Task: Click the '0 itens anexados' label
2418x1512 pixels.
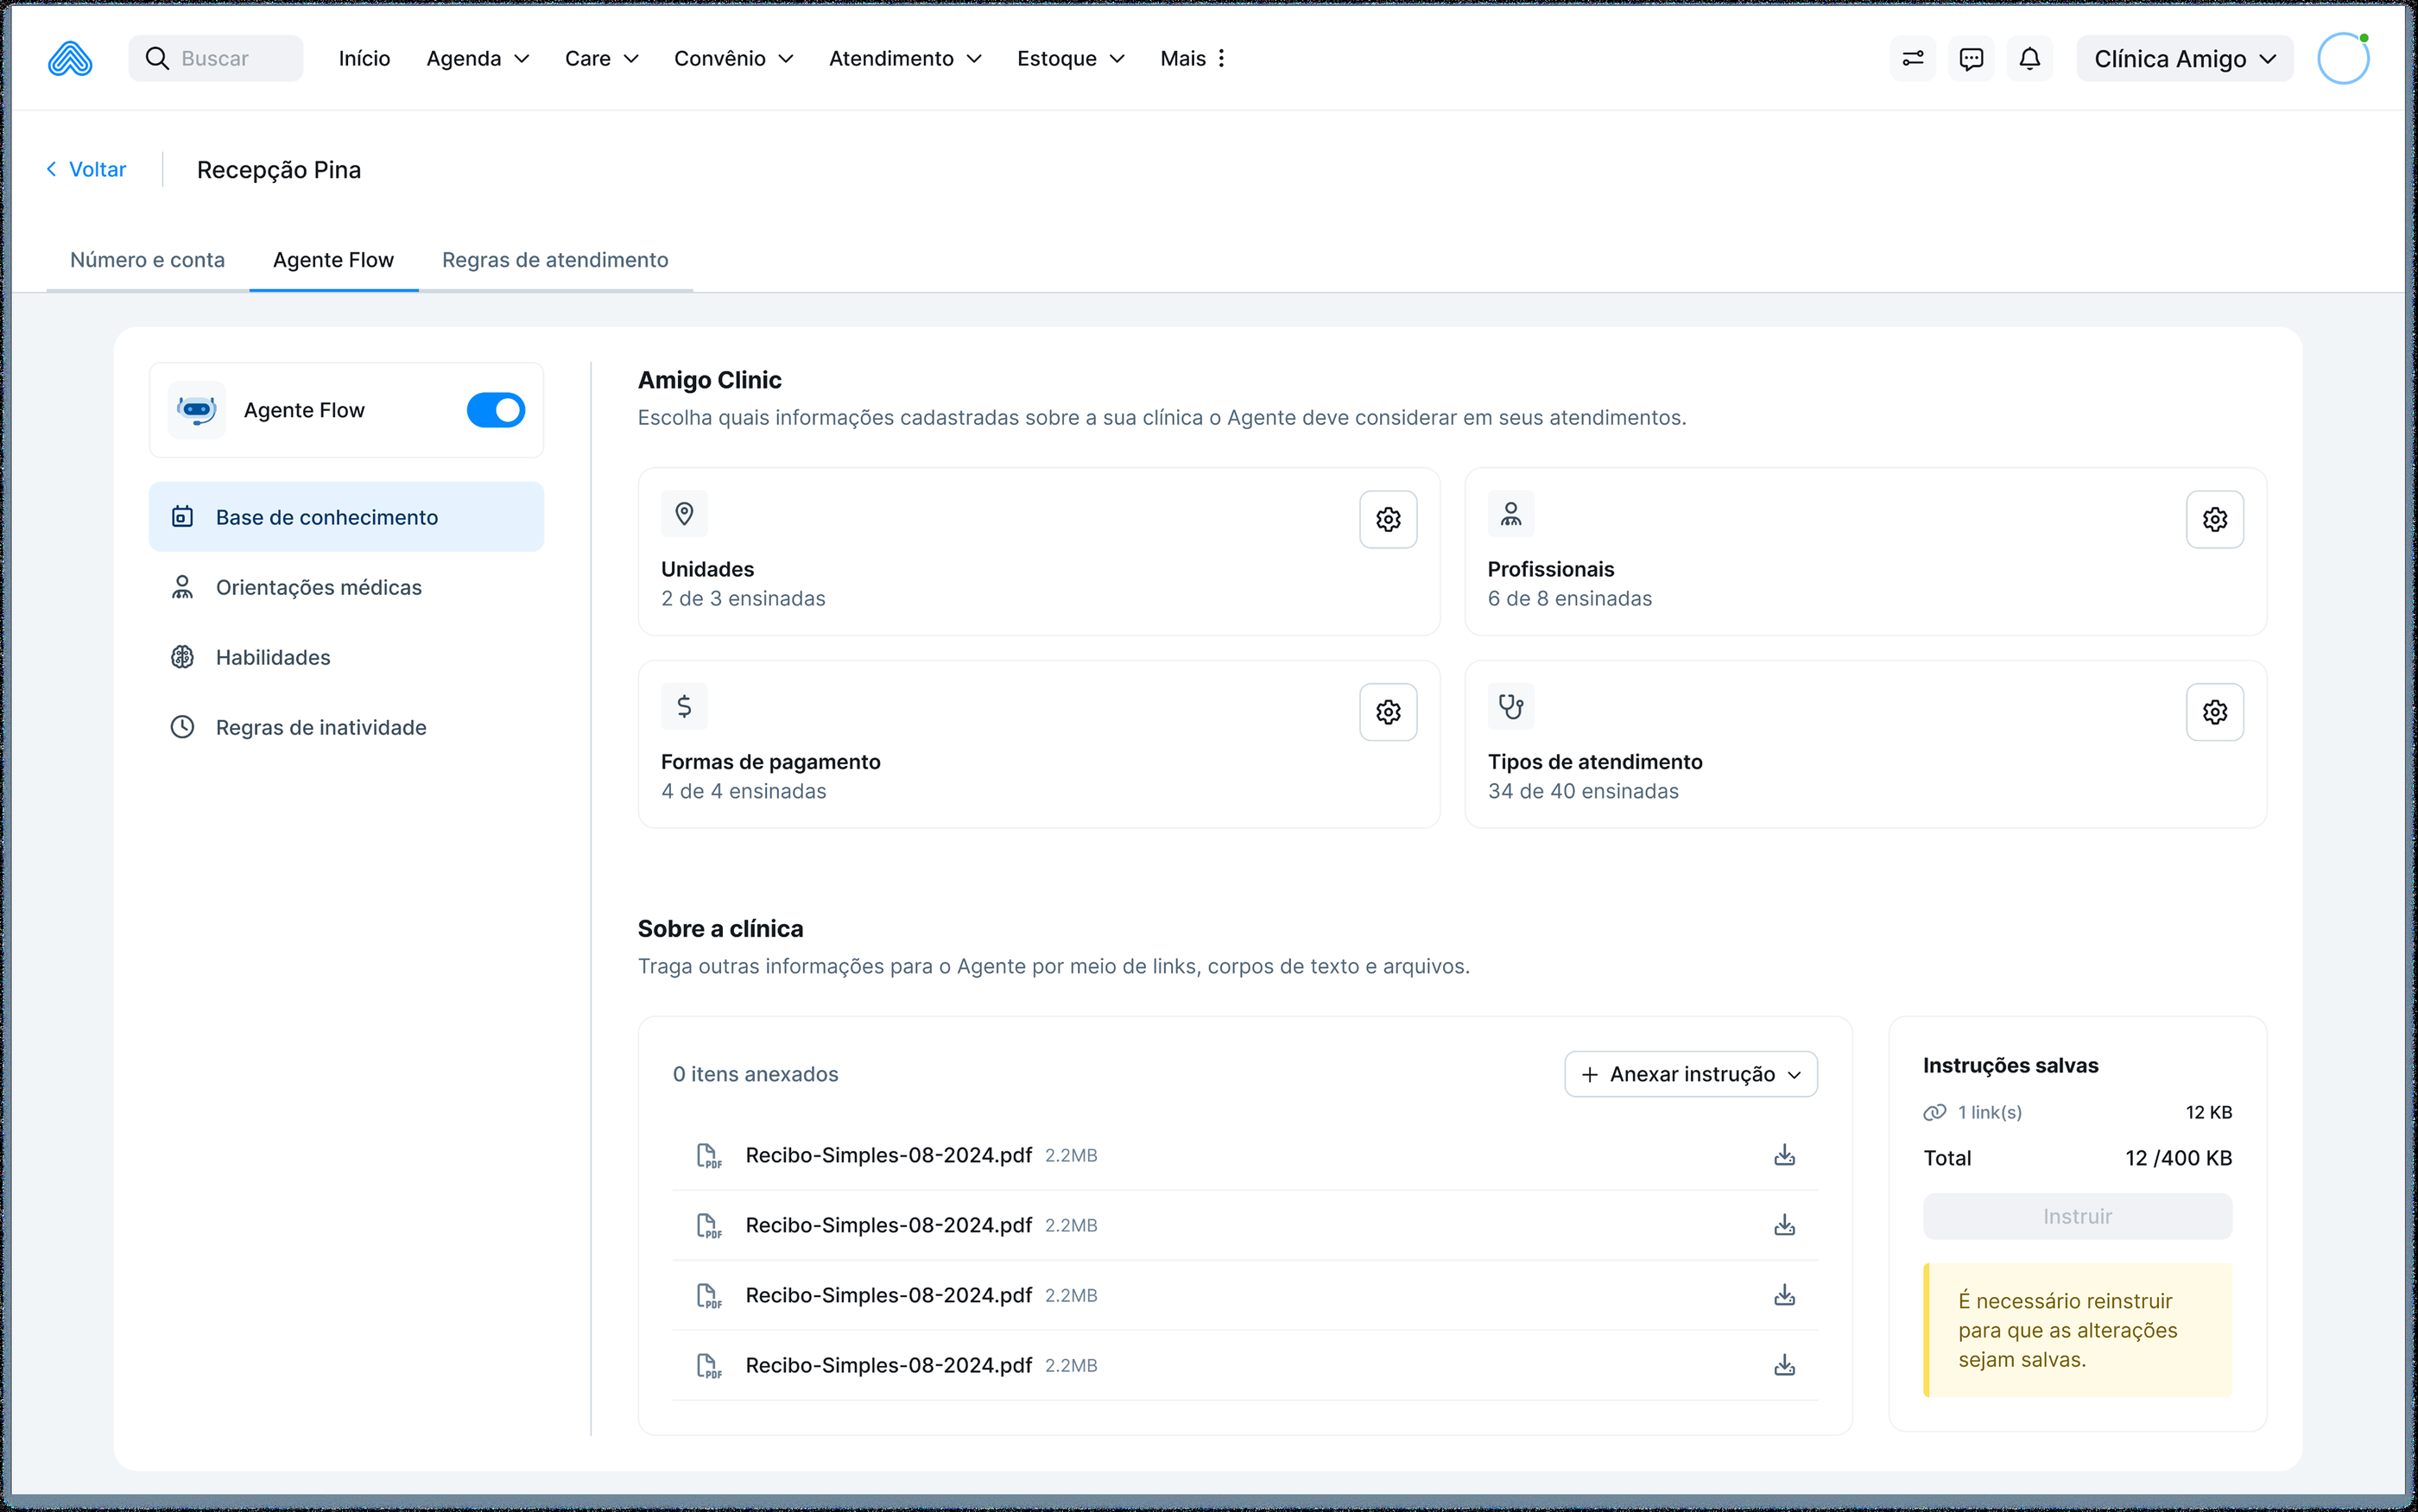Action: tap(755, 1074)
